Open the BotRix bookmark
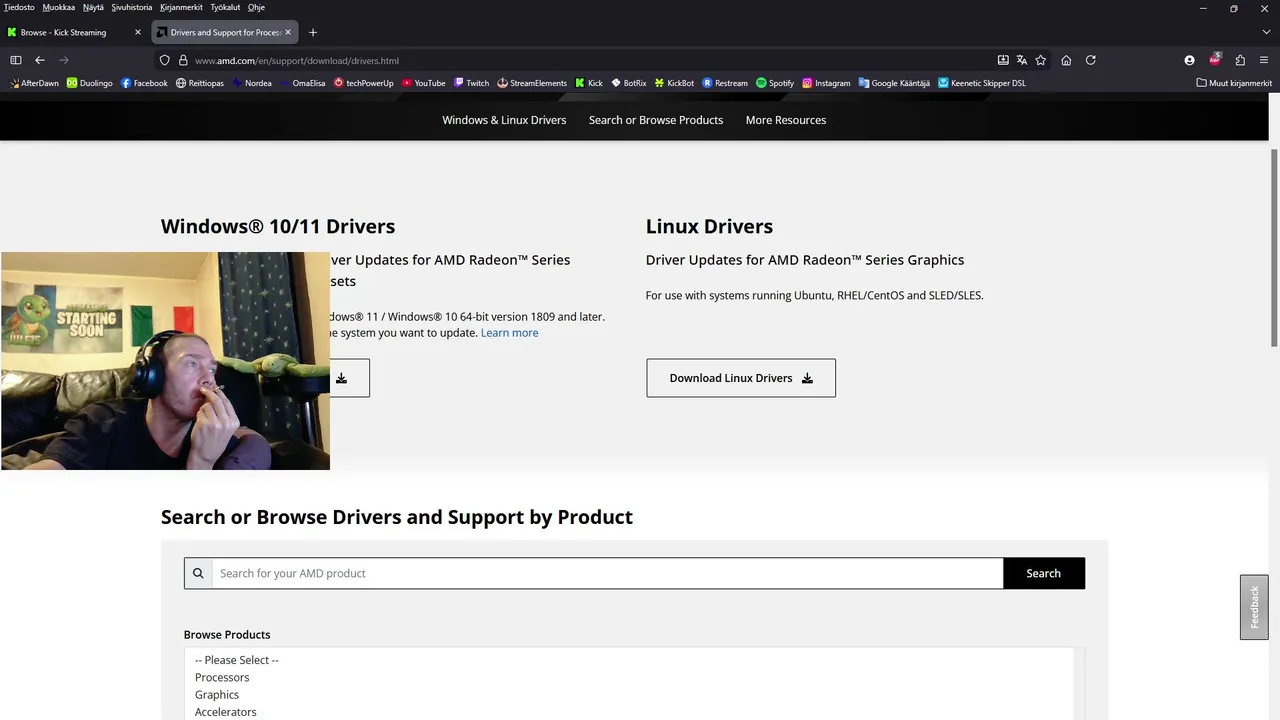Screen dimensions: 1280x720 (629, 83)
